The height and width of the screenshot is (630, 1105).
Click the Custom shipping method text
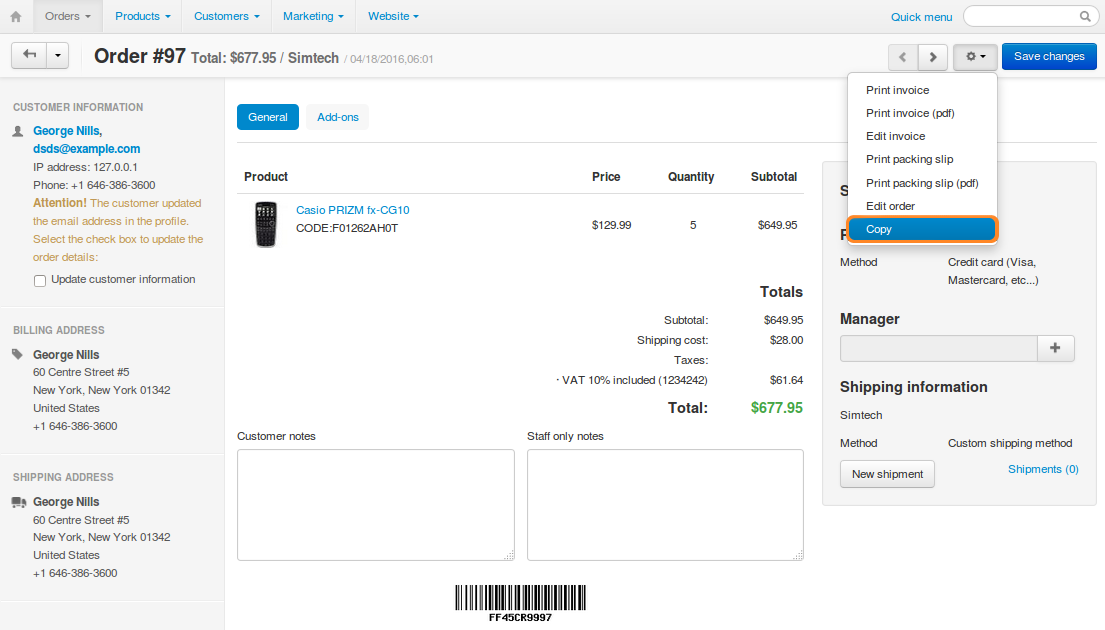pyautogui.click(x=1010, y=443)
